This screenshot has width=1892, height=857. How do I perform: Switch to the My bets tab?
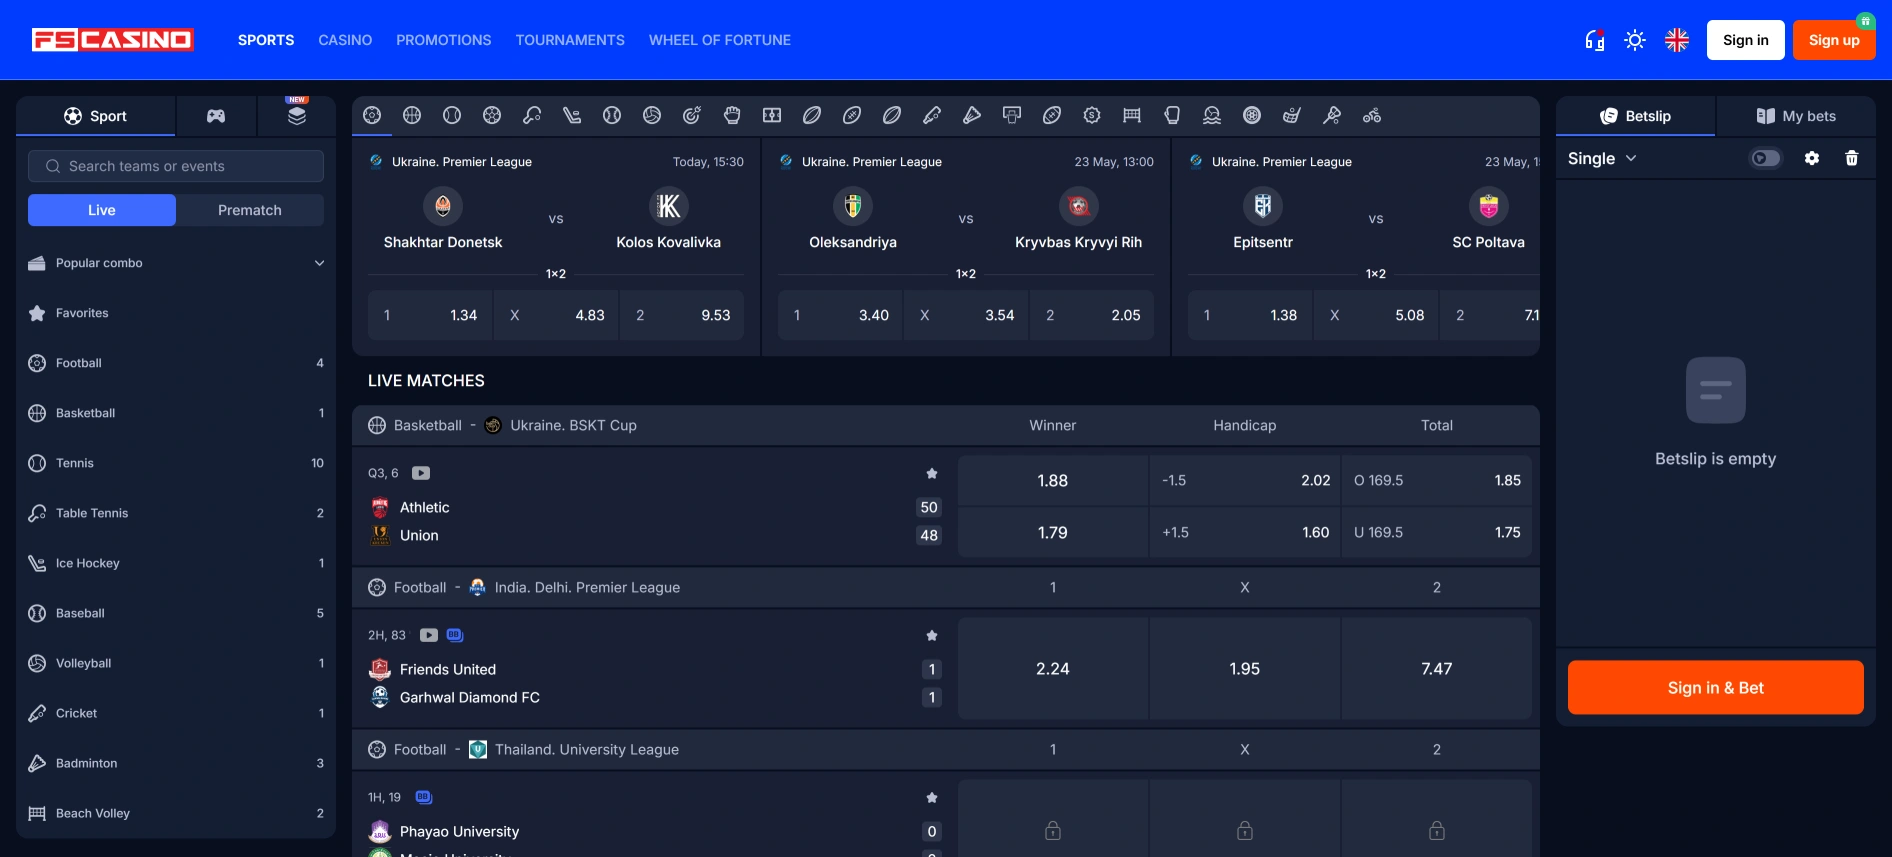(x=1796, y=116)
